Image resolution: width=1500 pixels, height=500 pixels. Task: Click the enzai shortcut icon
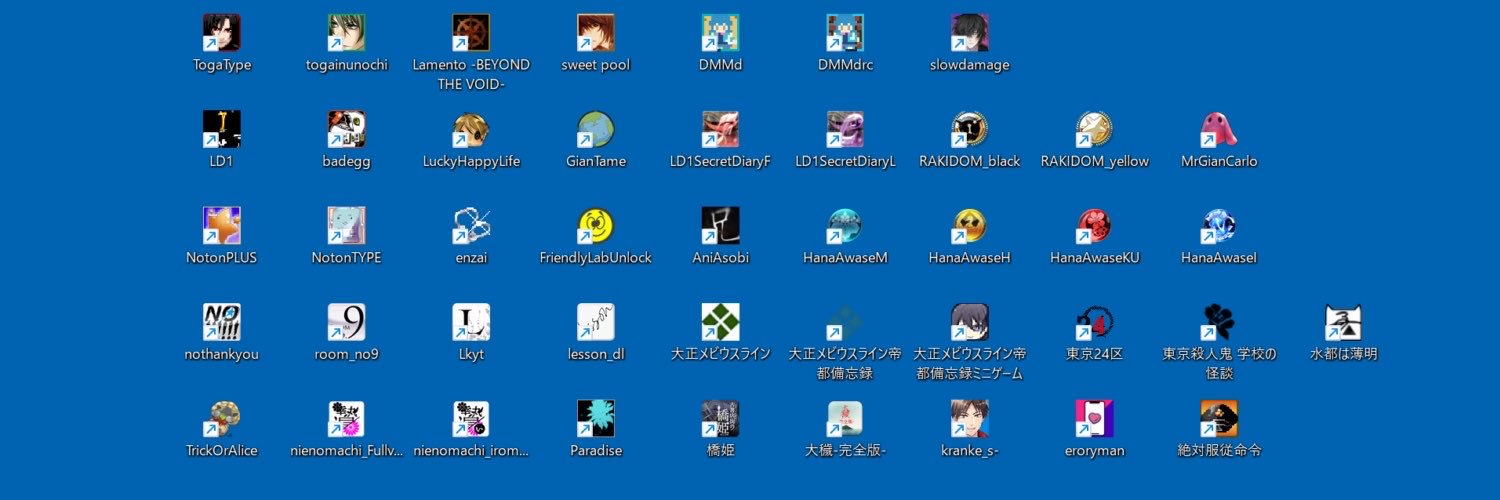click(x=471, y=226)
